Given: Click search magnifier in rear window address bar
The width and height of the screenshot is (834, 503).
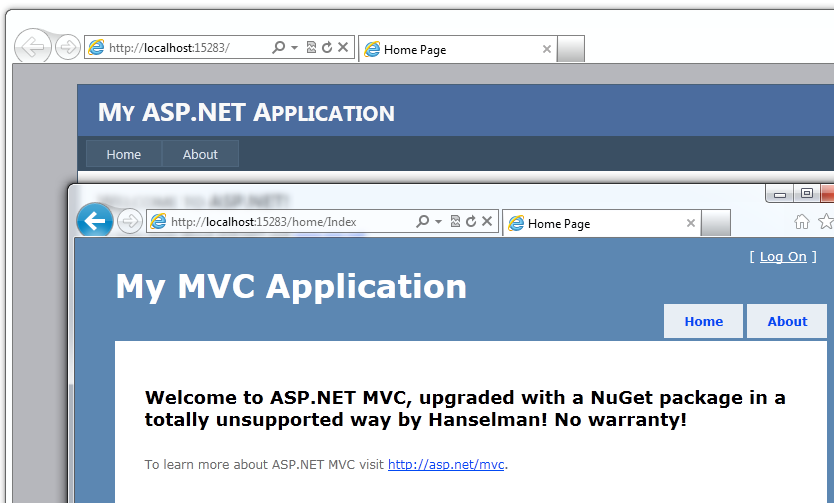Looking at the screenshot, I should tap(278, 47).
